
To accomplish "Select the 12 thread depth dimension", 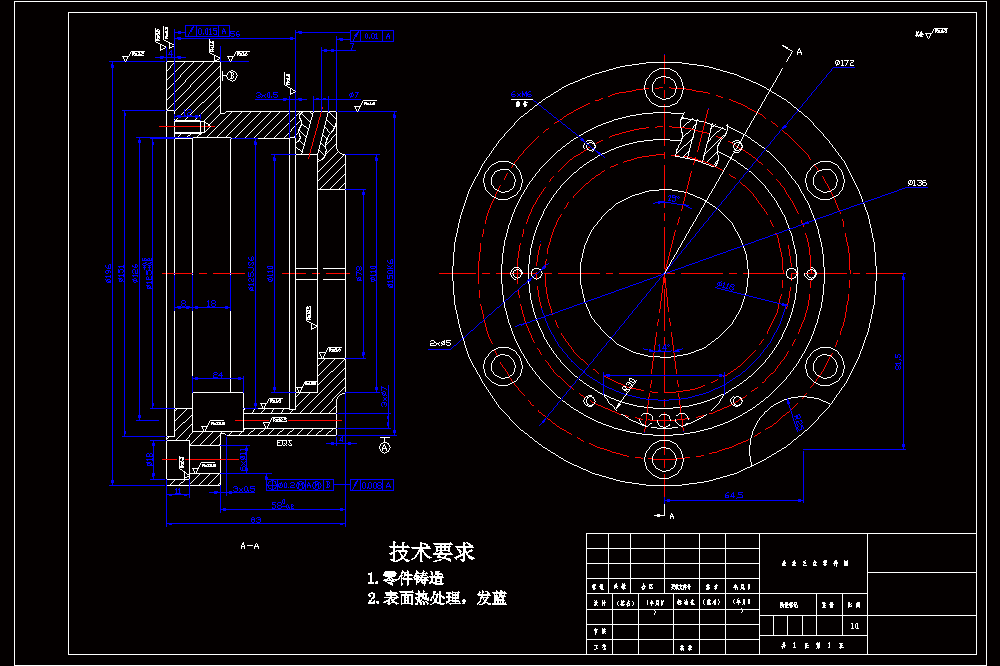I will (188, 113).
